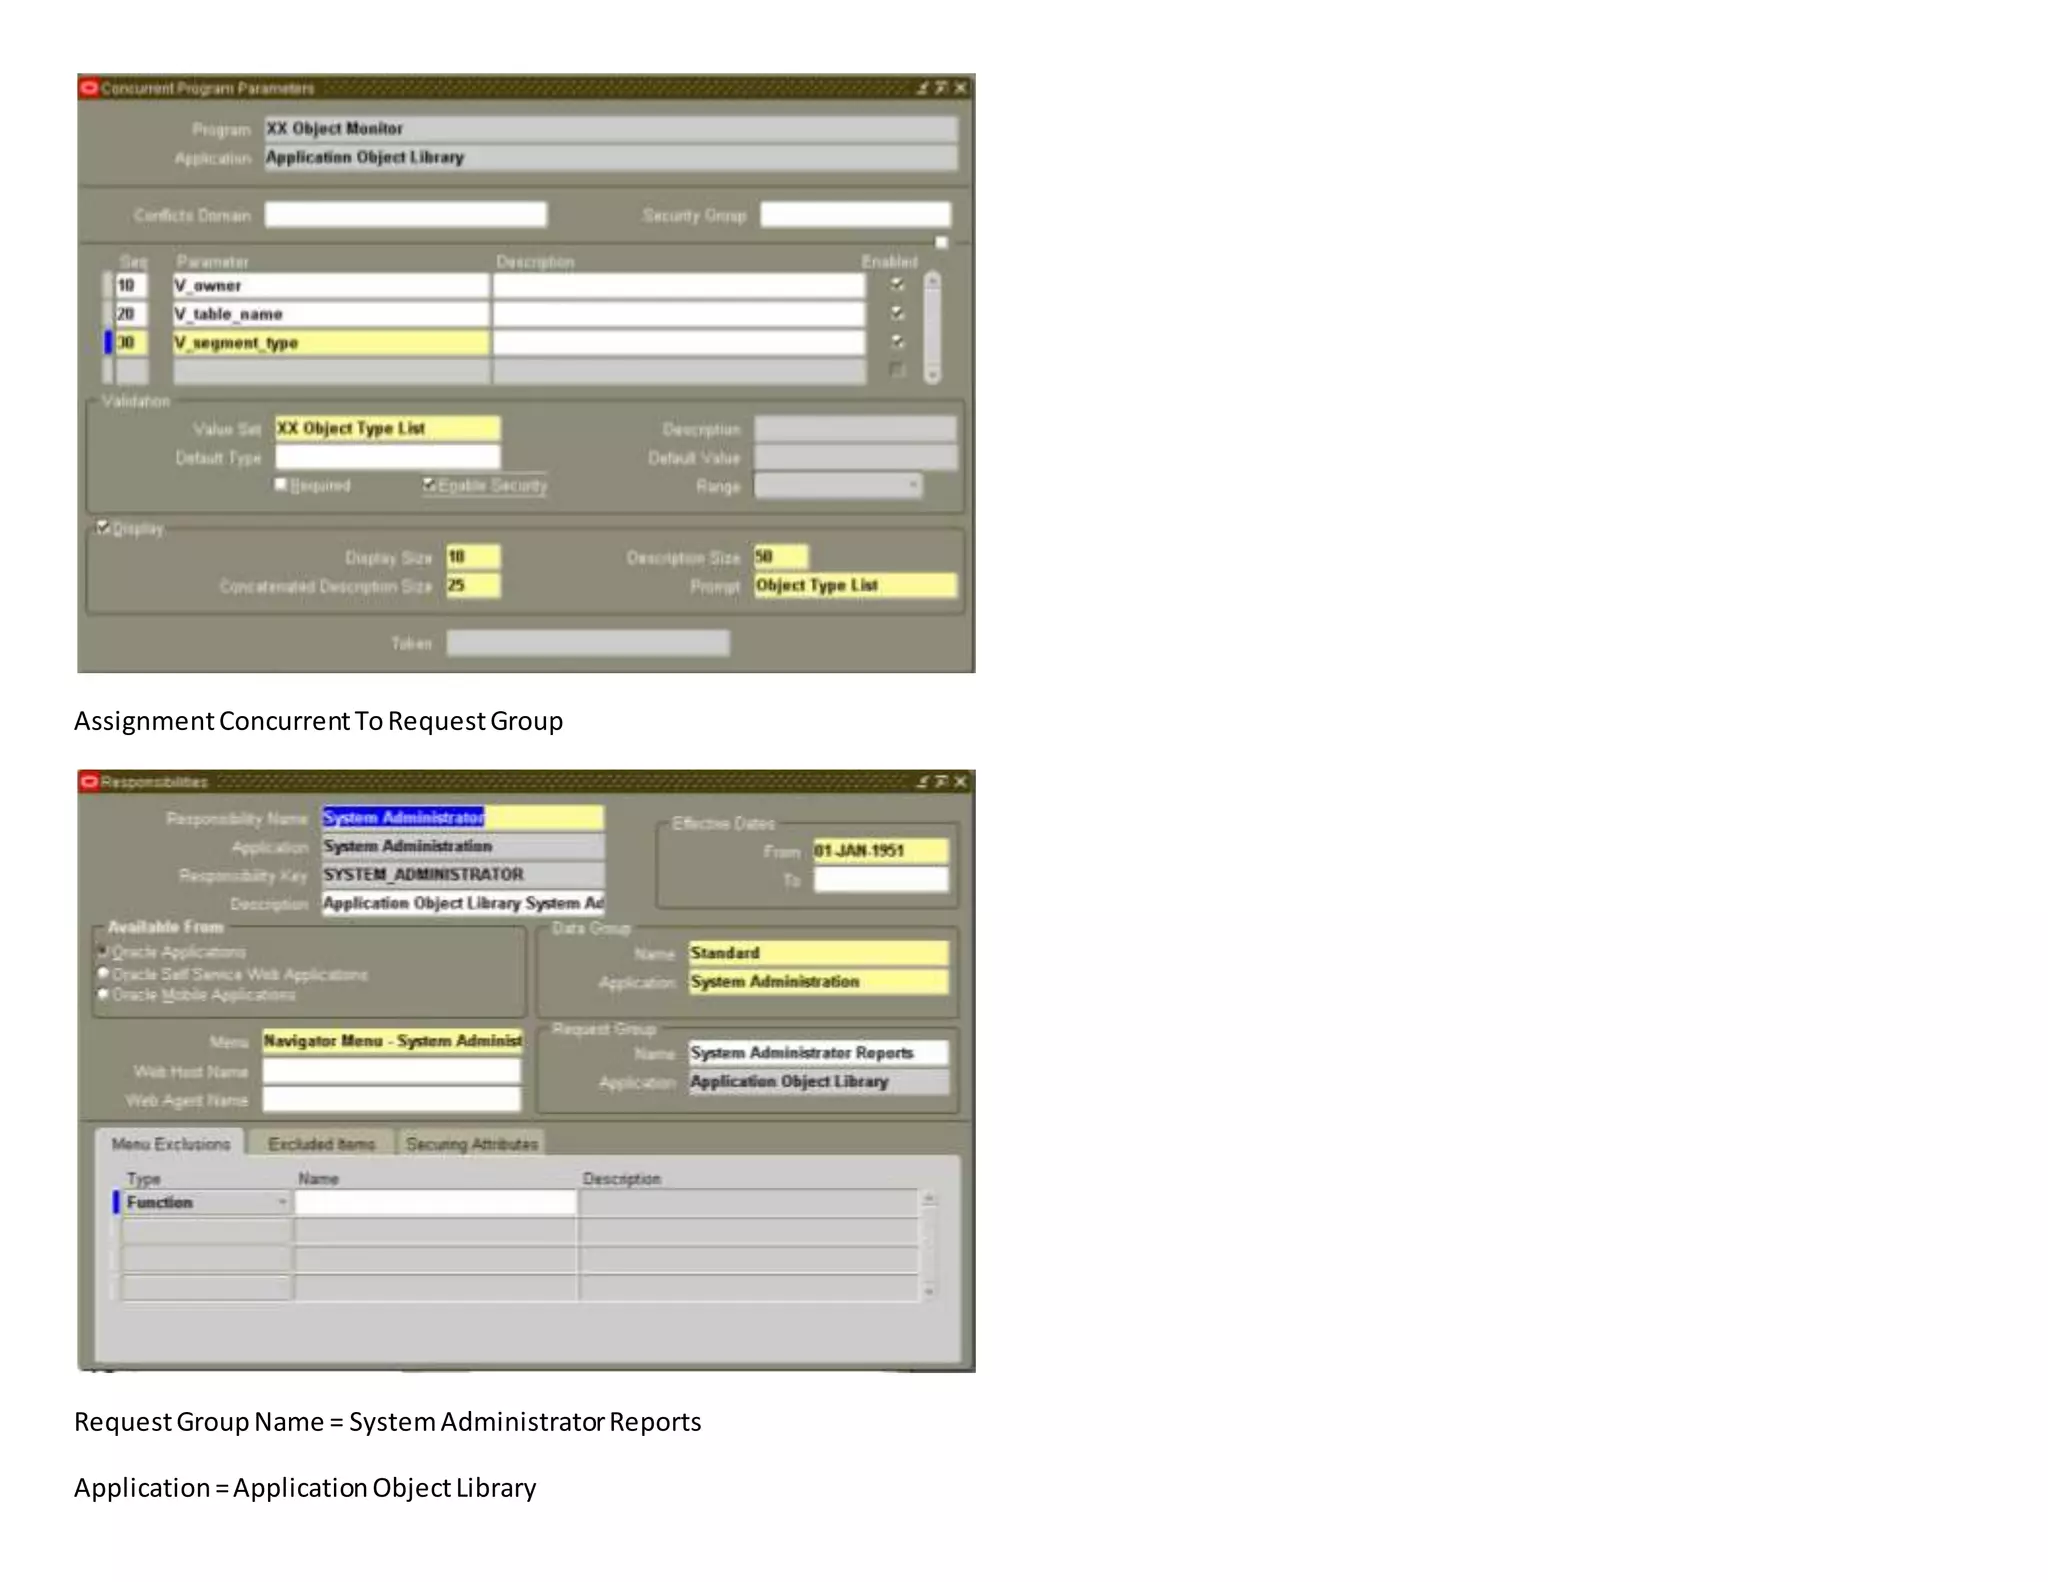The image size is (2048, 1582).
Task: Click the Menu field Navigator Menu
Action: pyautogui.click(x=391, y=1041)
